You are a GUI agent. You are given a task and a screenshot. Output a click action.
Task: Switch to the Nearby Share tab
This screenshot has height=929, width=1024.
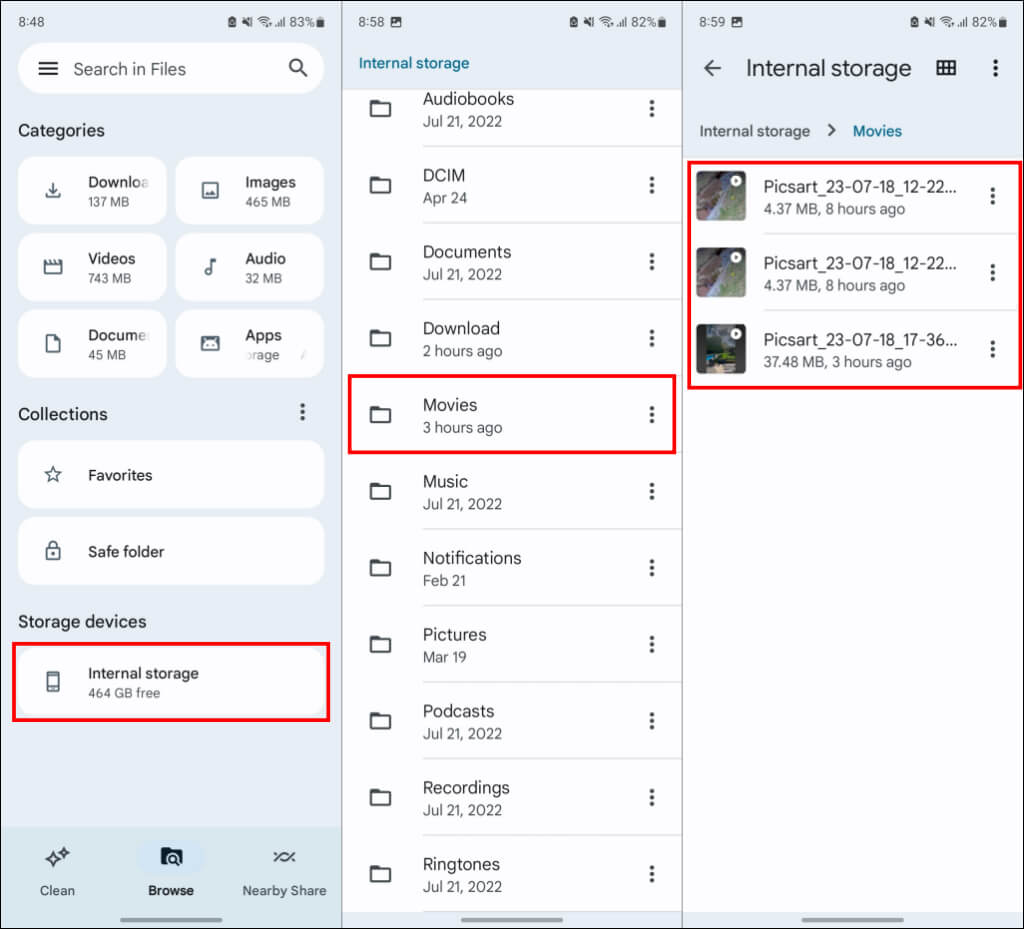284,870
